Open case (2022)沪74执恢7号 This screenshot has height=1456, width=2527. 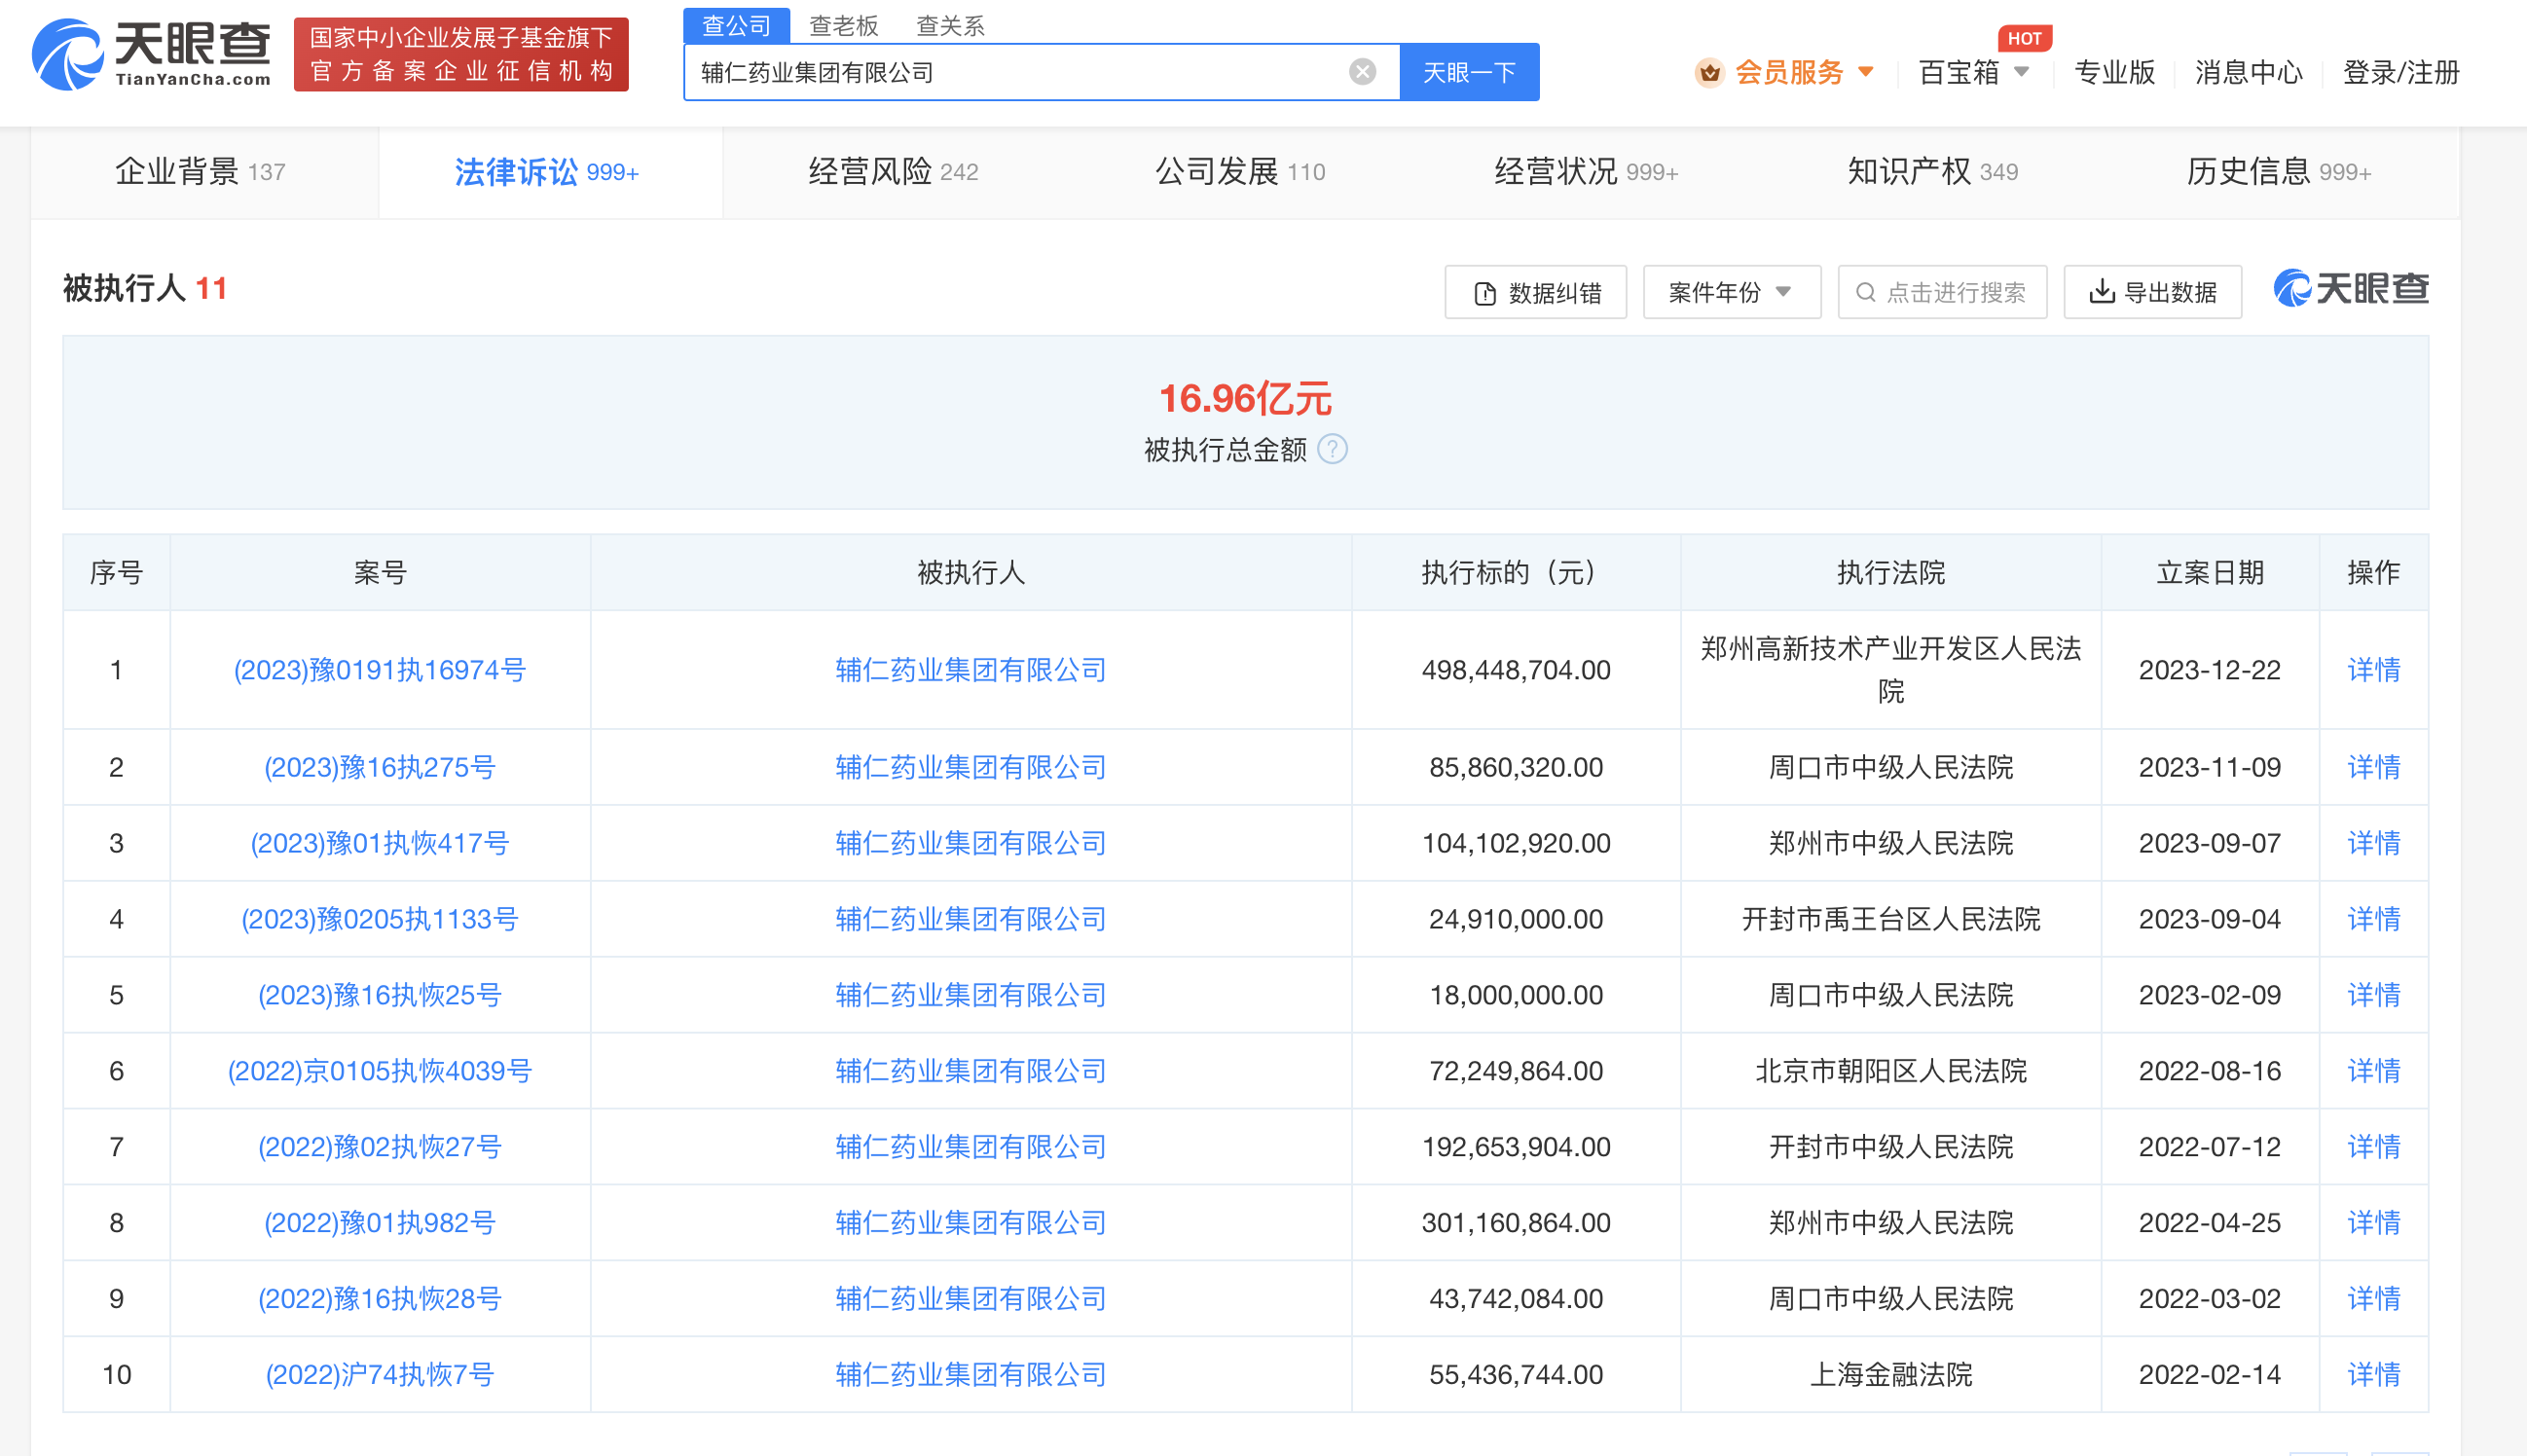point(380,1375)
